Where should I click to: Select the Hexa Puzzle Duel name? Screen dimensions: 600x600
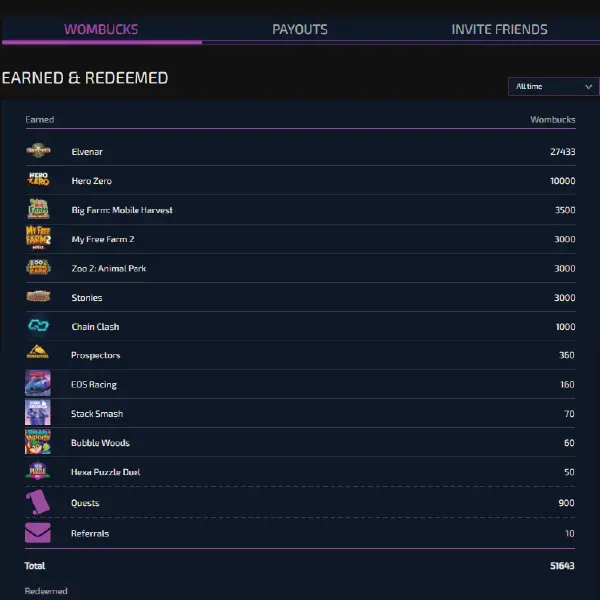pyautogui.click(x=106, y=472)
